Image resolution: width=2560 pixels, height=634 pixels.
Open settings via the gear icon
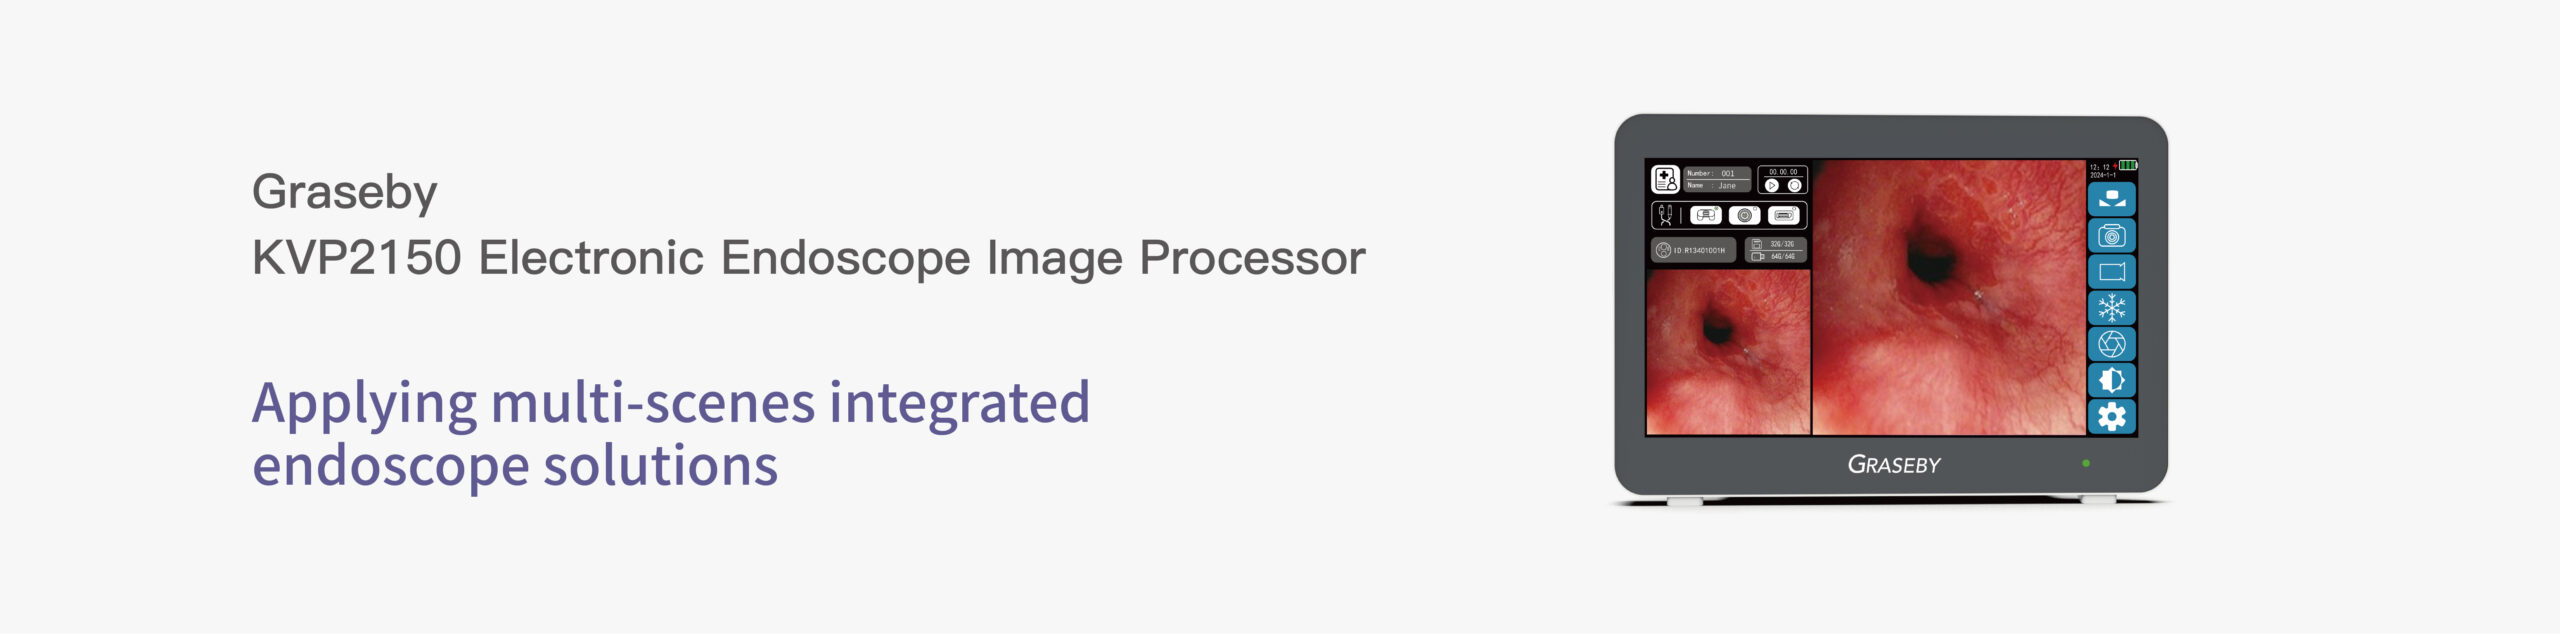click(2112, 417)
